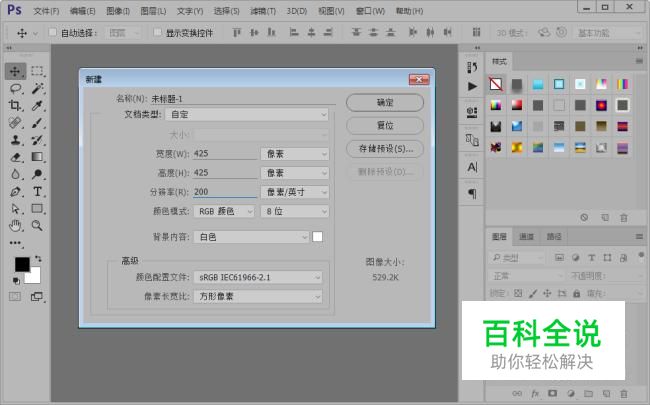Screen dimensions: 650x405
Task: Click the background content white color swatch
Action: tap(318, 237)
